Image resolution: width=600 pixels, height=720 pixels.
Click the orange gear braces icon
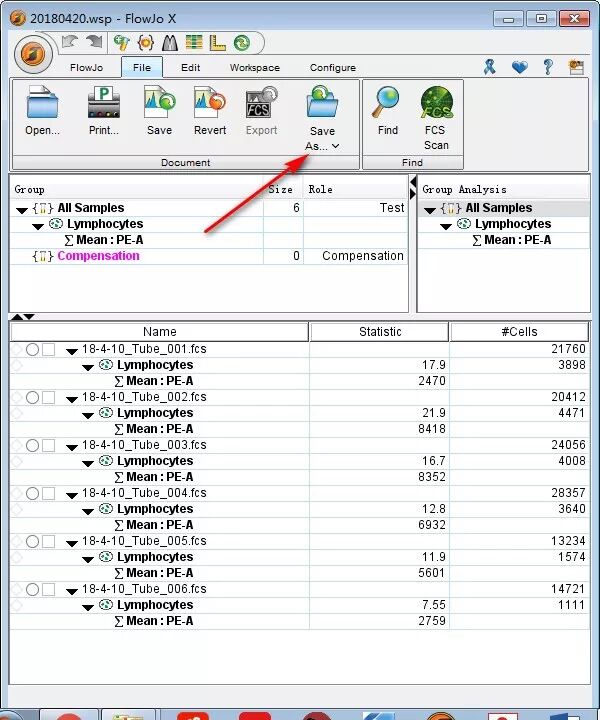point(146,43)
